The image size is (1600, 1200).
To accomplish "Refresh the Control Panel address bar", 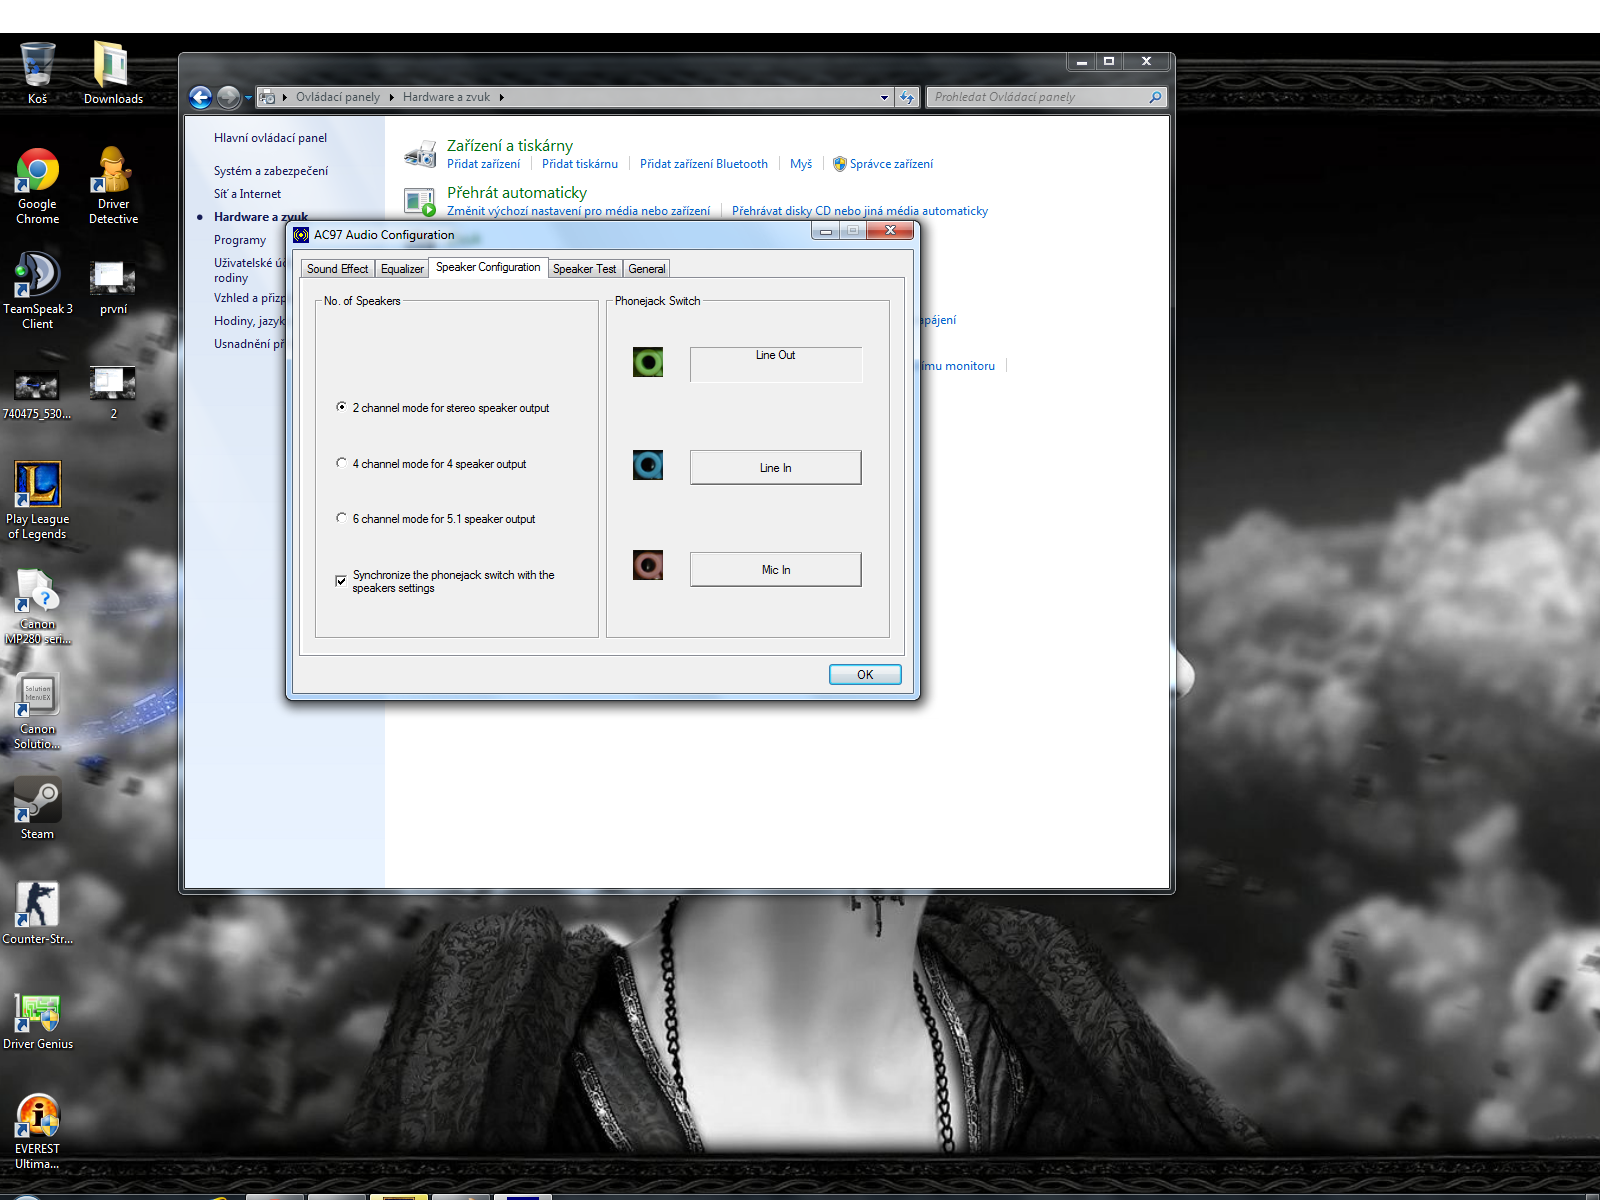I will (x=907, y=97).
